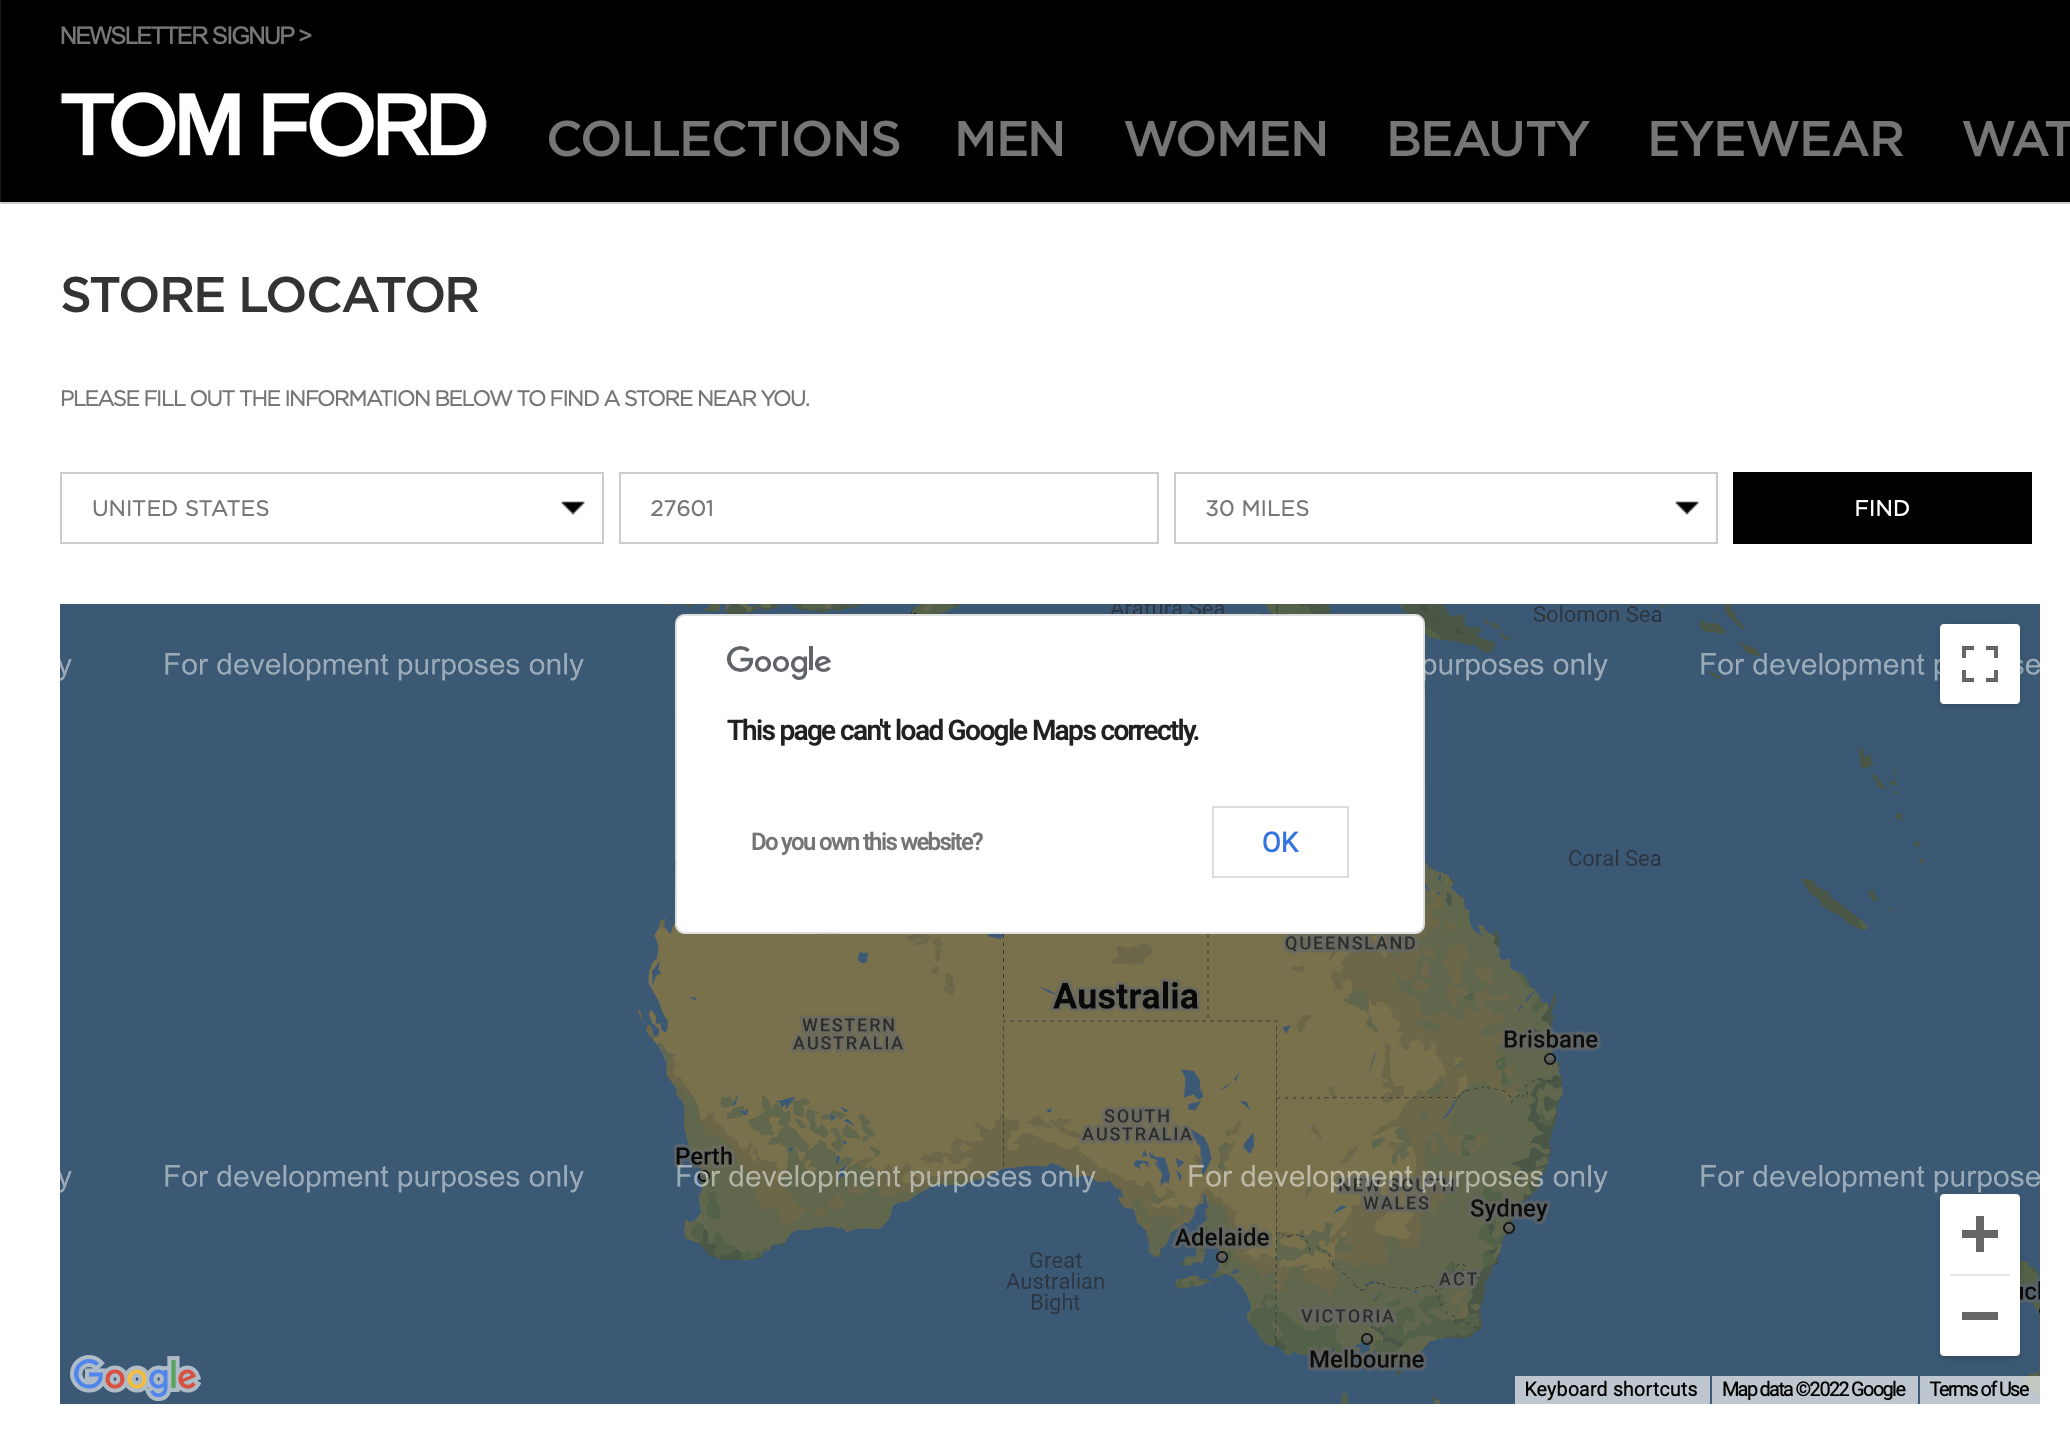Image resolution: width=2070 pixels, height=1432 pixels.
Task: Focus the zip code field 27601
Action: click(888, 508)
